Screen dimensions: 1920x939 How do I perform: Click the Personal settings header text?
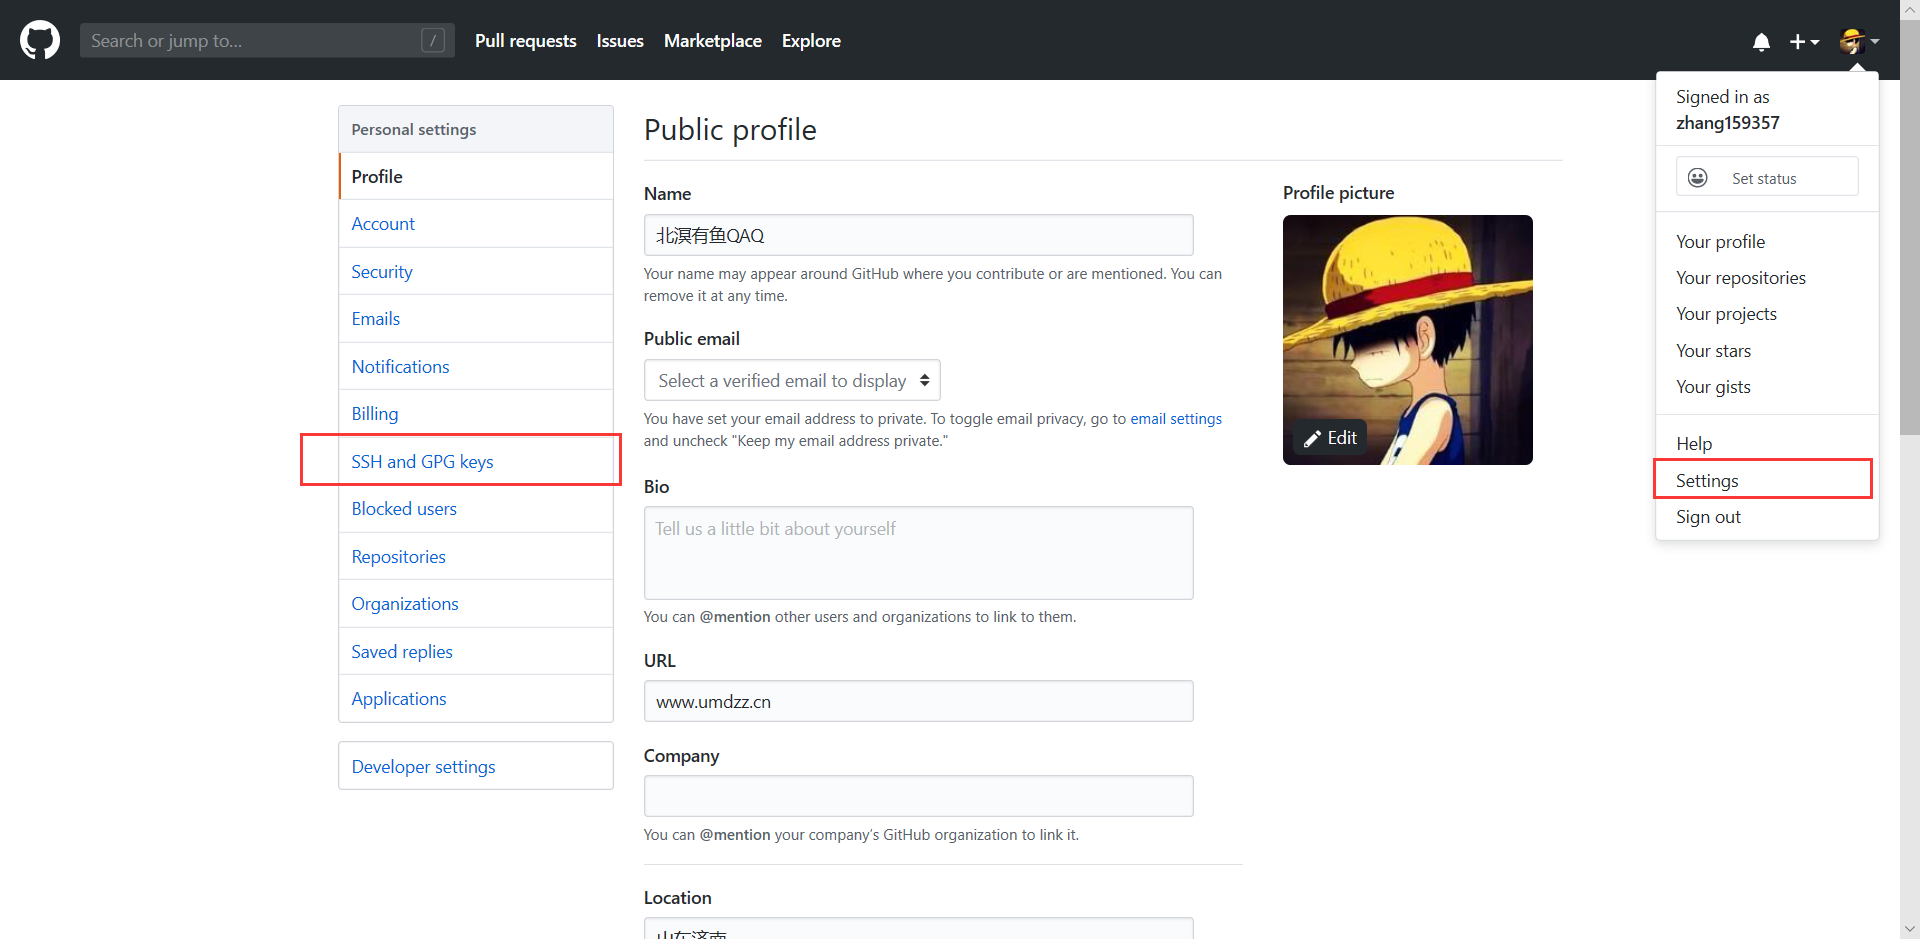pyautogui.click(x=413, y=130)
